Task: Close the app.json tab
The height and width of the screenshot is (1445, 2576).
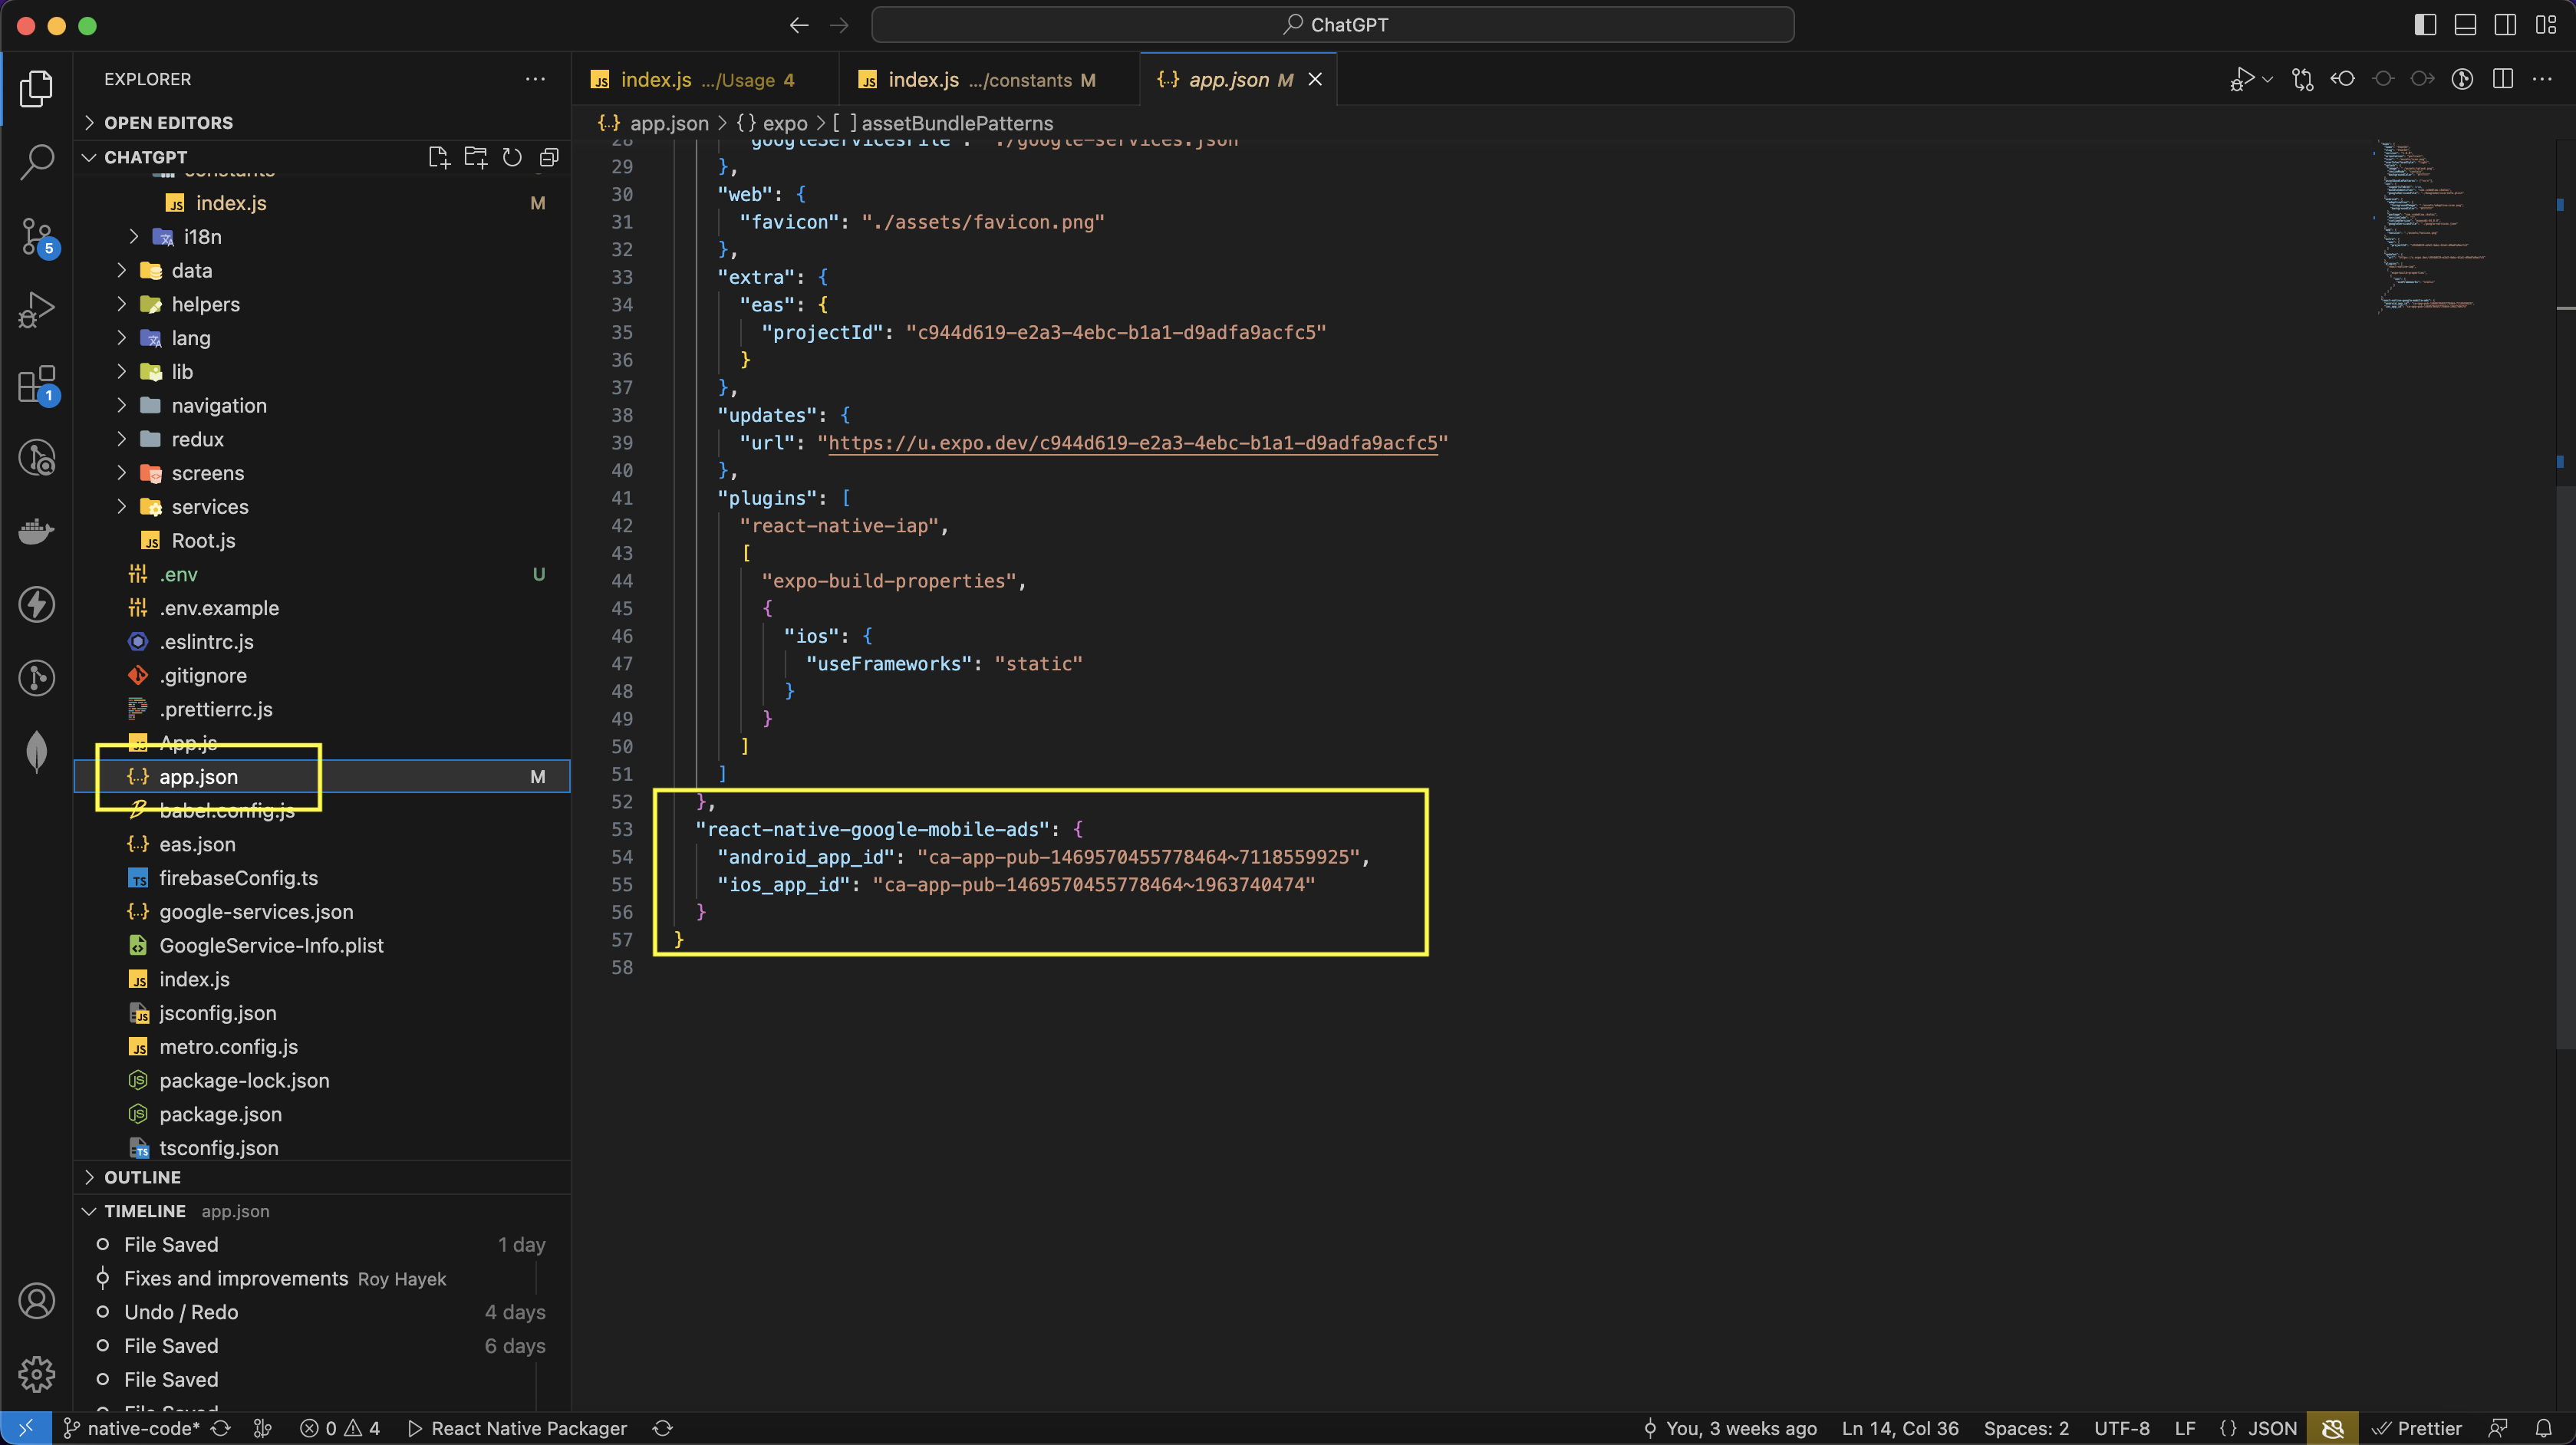Action: pyautogui.click(x=1315, y=79)
